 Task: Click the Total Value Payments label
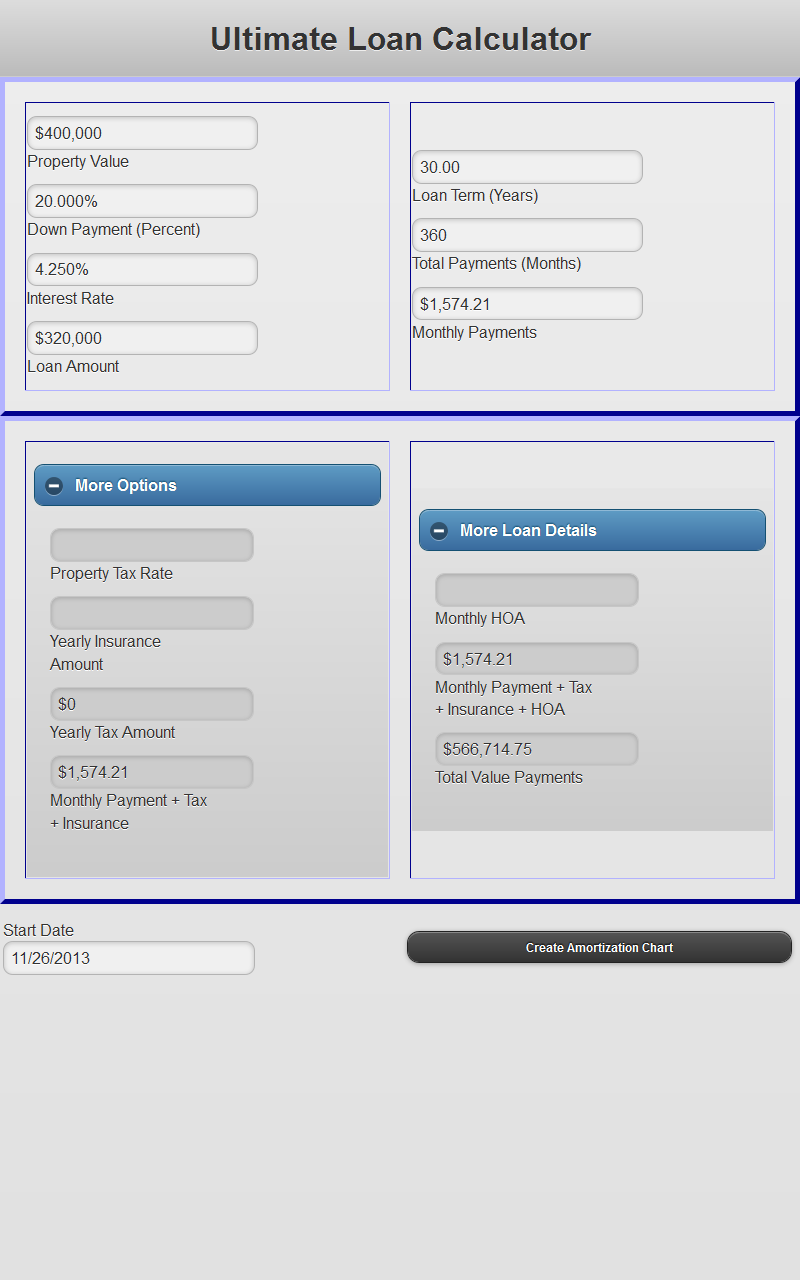point(509,778)
